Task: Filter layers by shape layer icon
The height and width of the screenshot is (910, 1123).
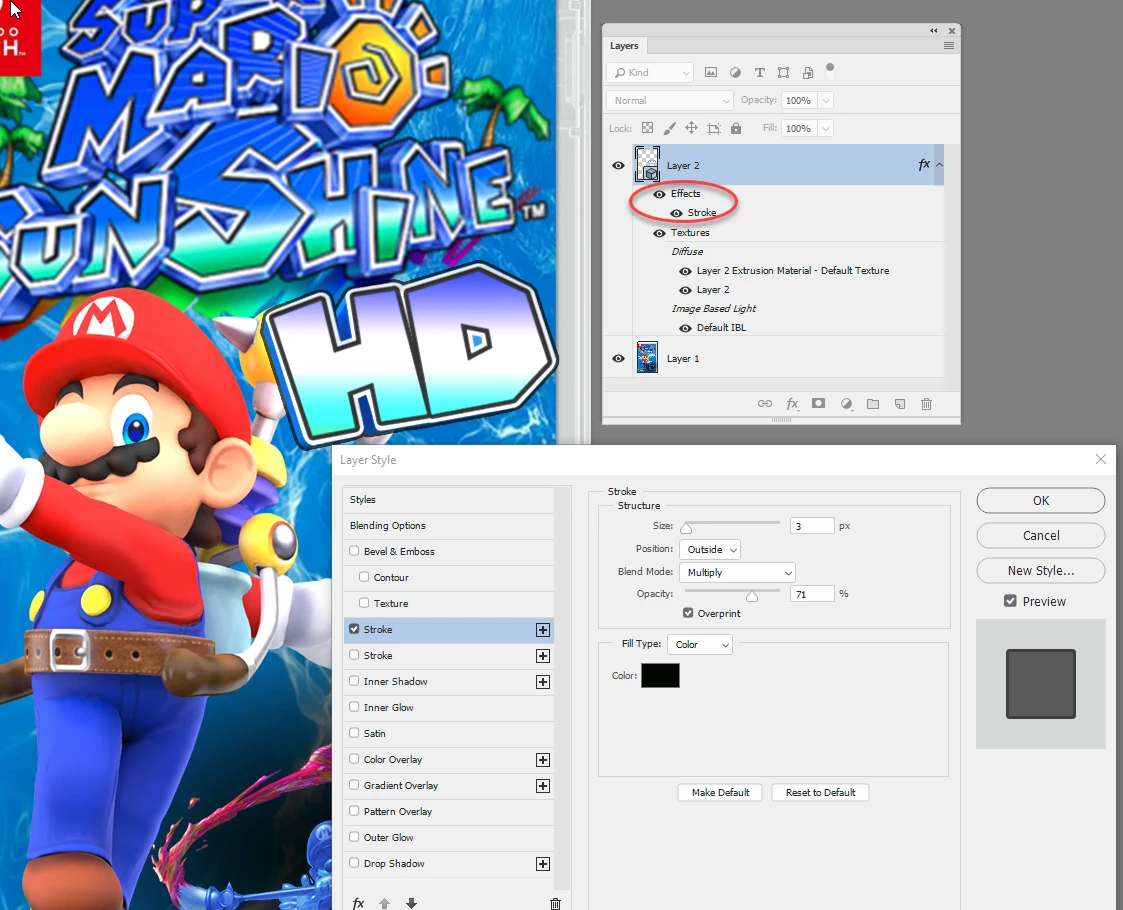Action: click(x=784, y=72)
